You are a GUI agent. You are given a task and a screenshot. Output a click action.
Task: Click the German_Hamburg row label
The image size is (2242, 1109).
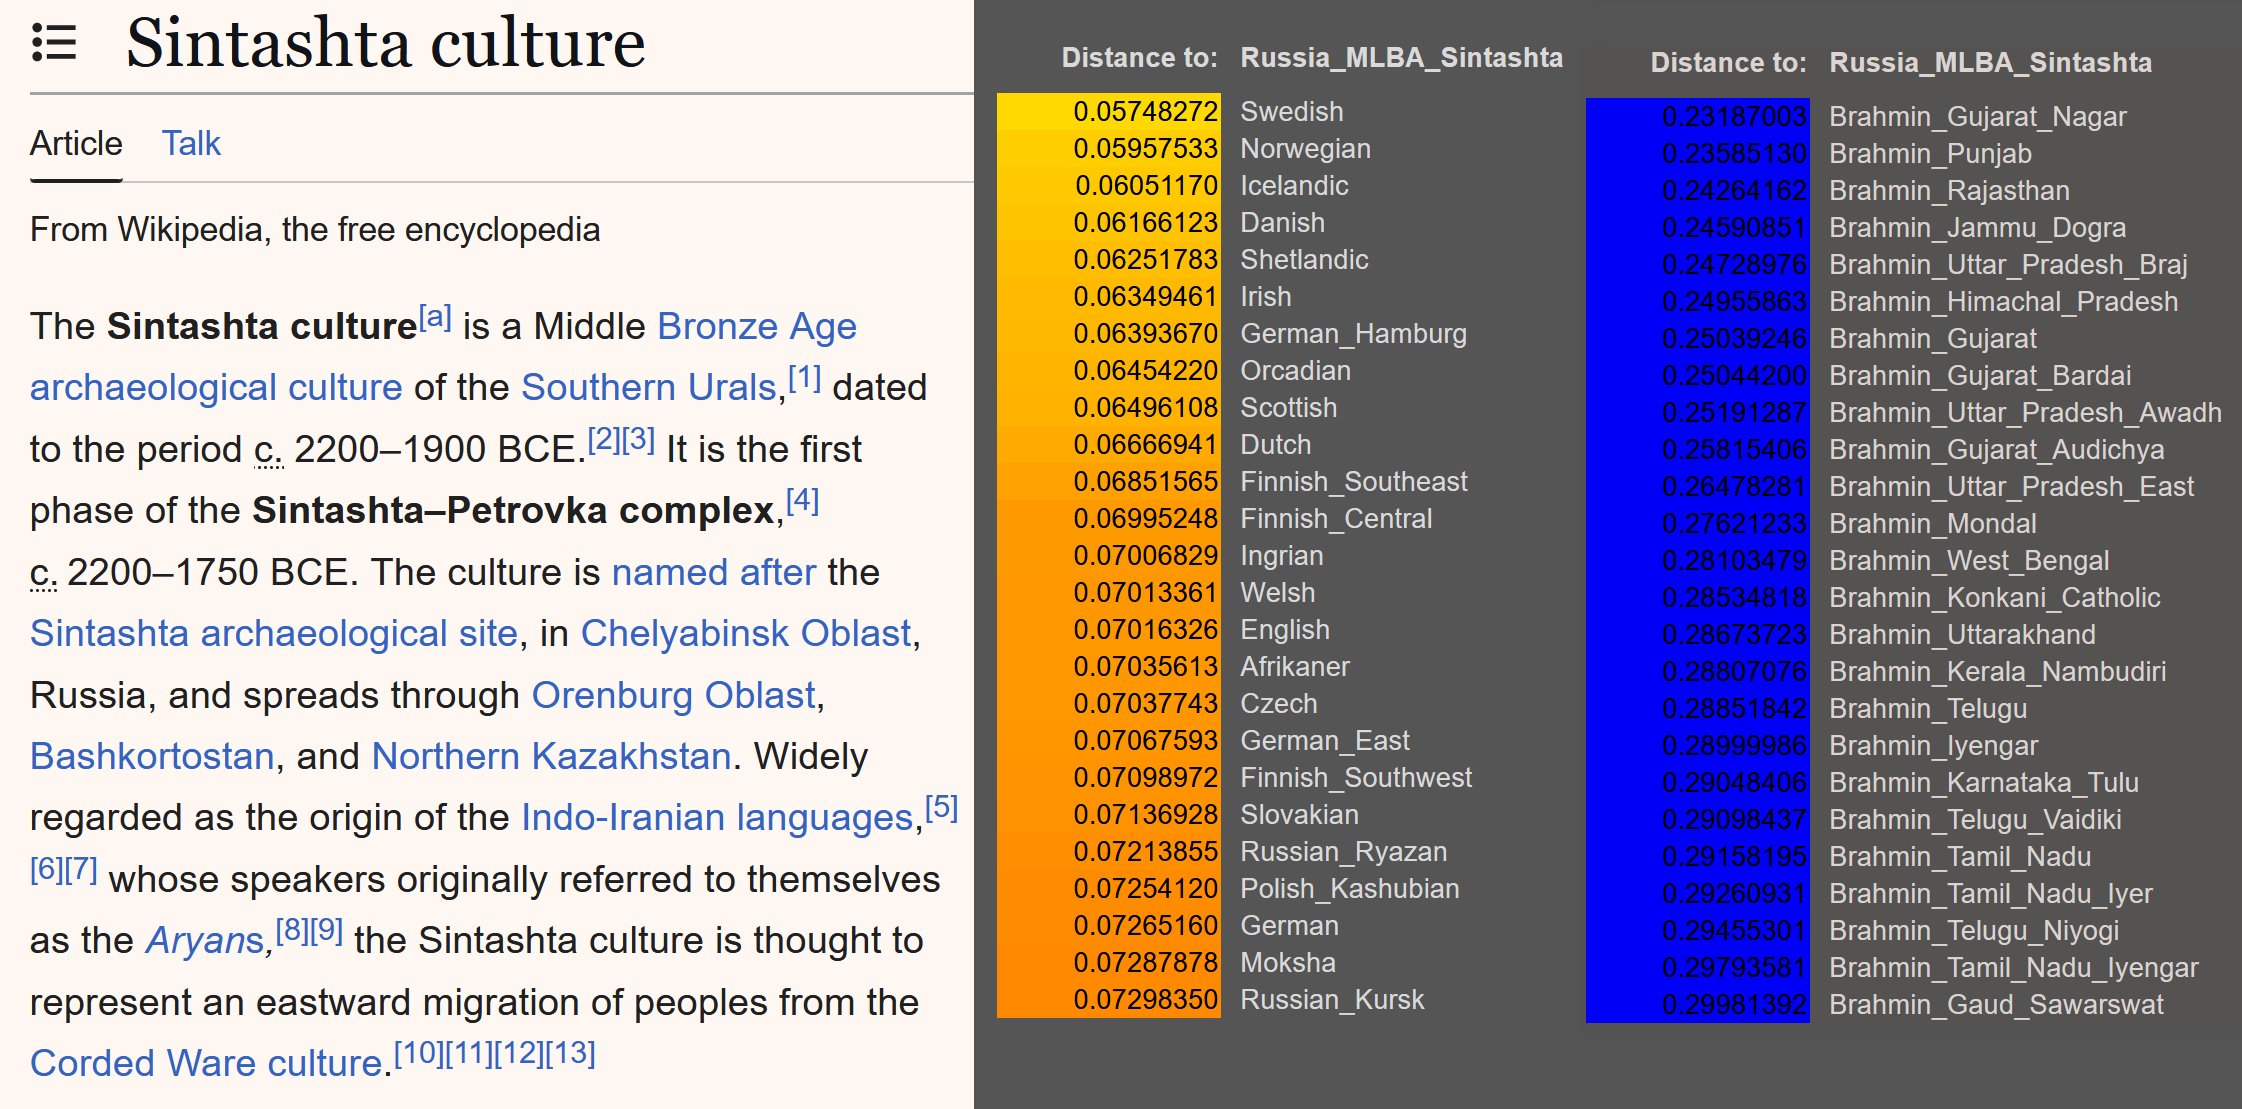pos(1354,334)
